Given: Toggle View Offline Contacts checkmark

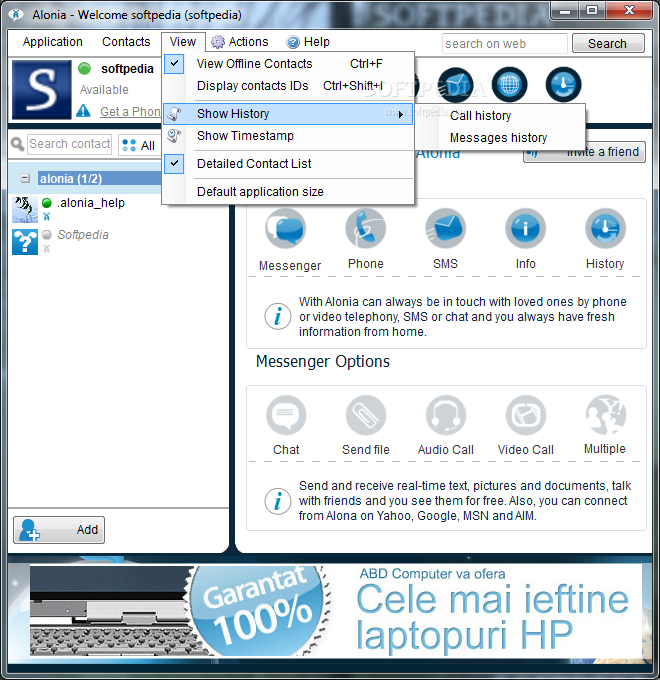Looking at the screenshot, I should coord(174,64).
